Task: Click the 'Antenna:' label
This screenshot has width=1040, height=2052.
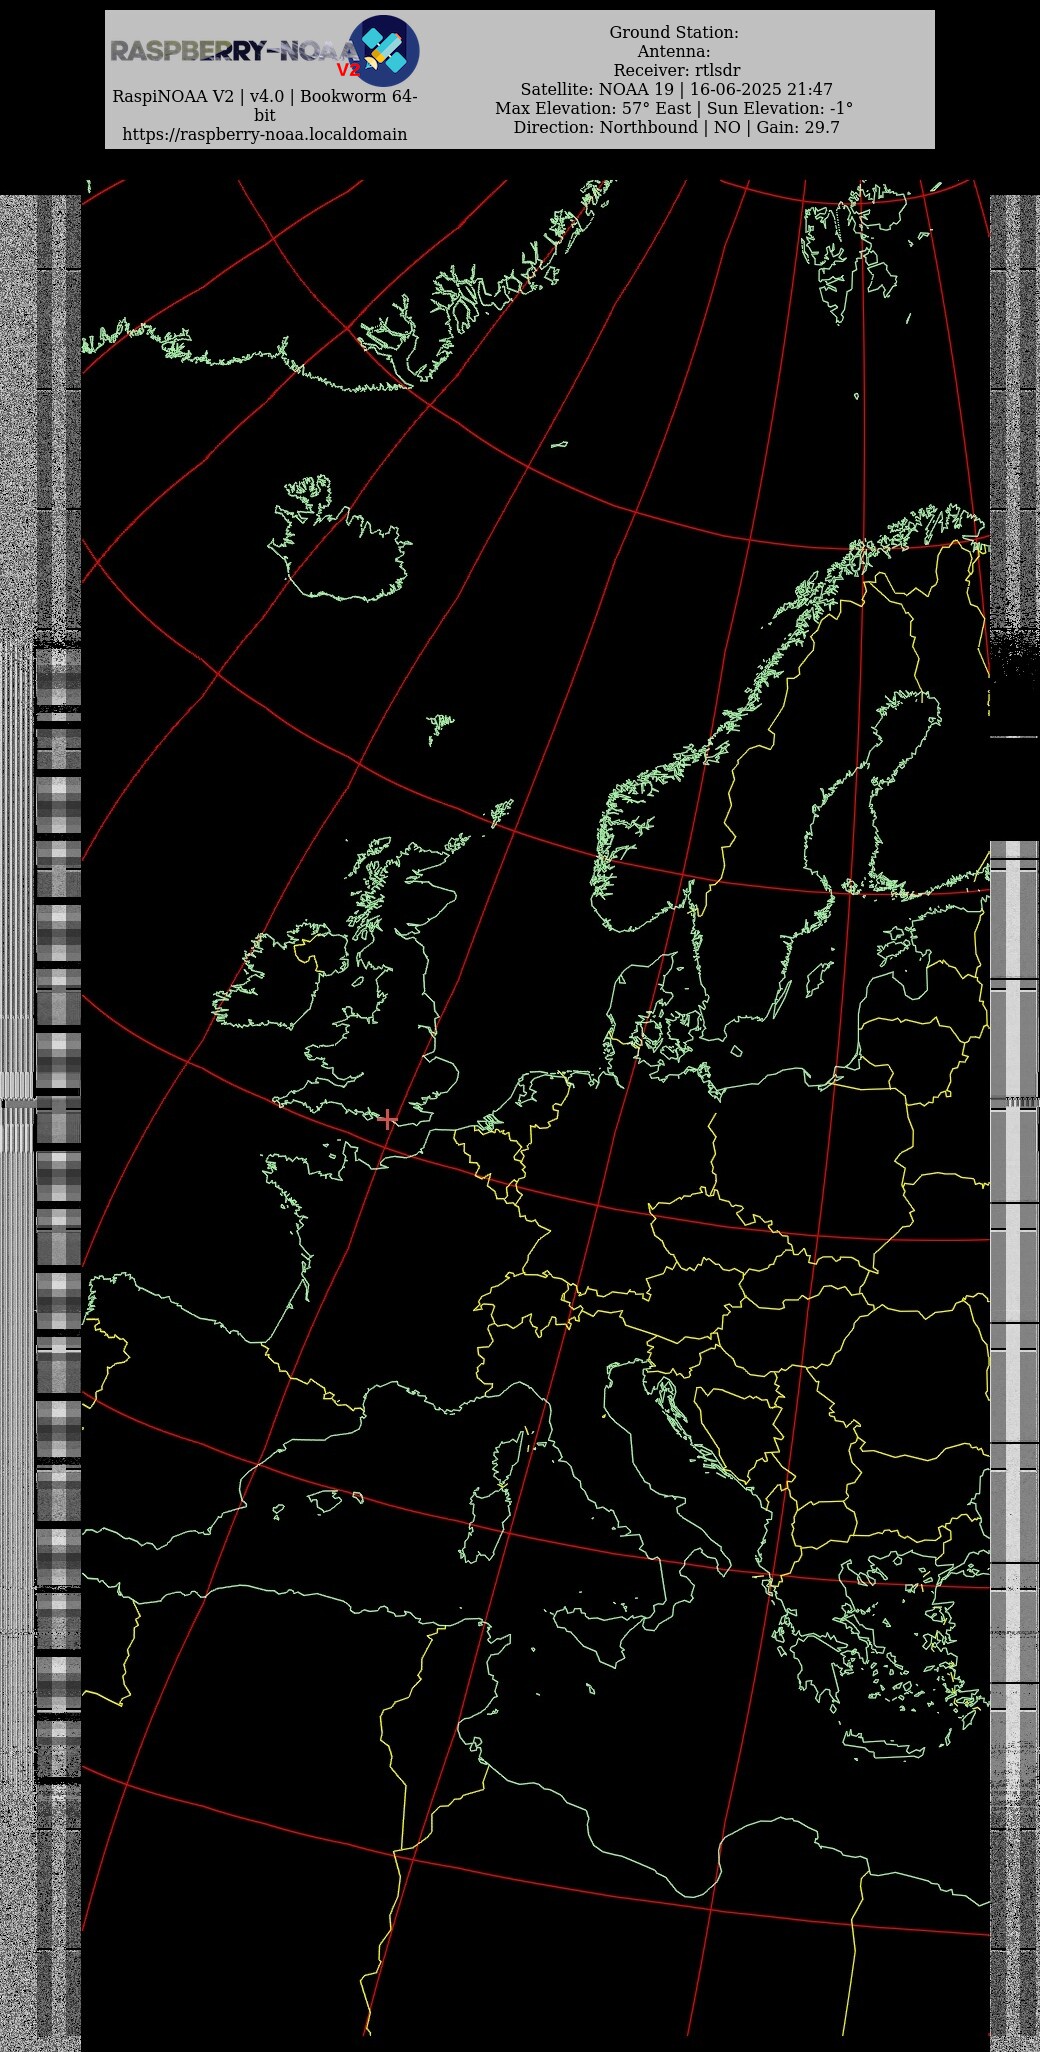Action: click(x=674, y=52)
